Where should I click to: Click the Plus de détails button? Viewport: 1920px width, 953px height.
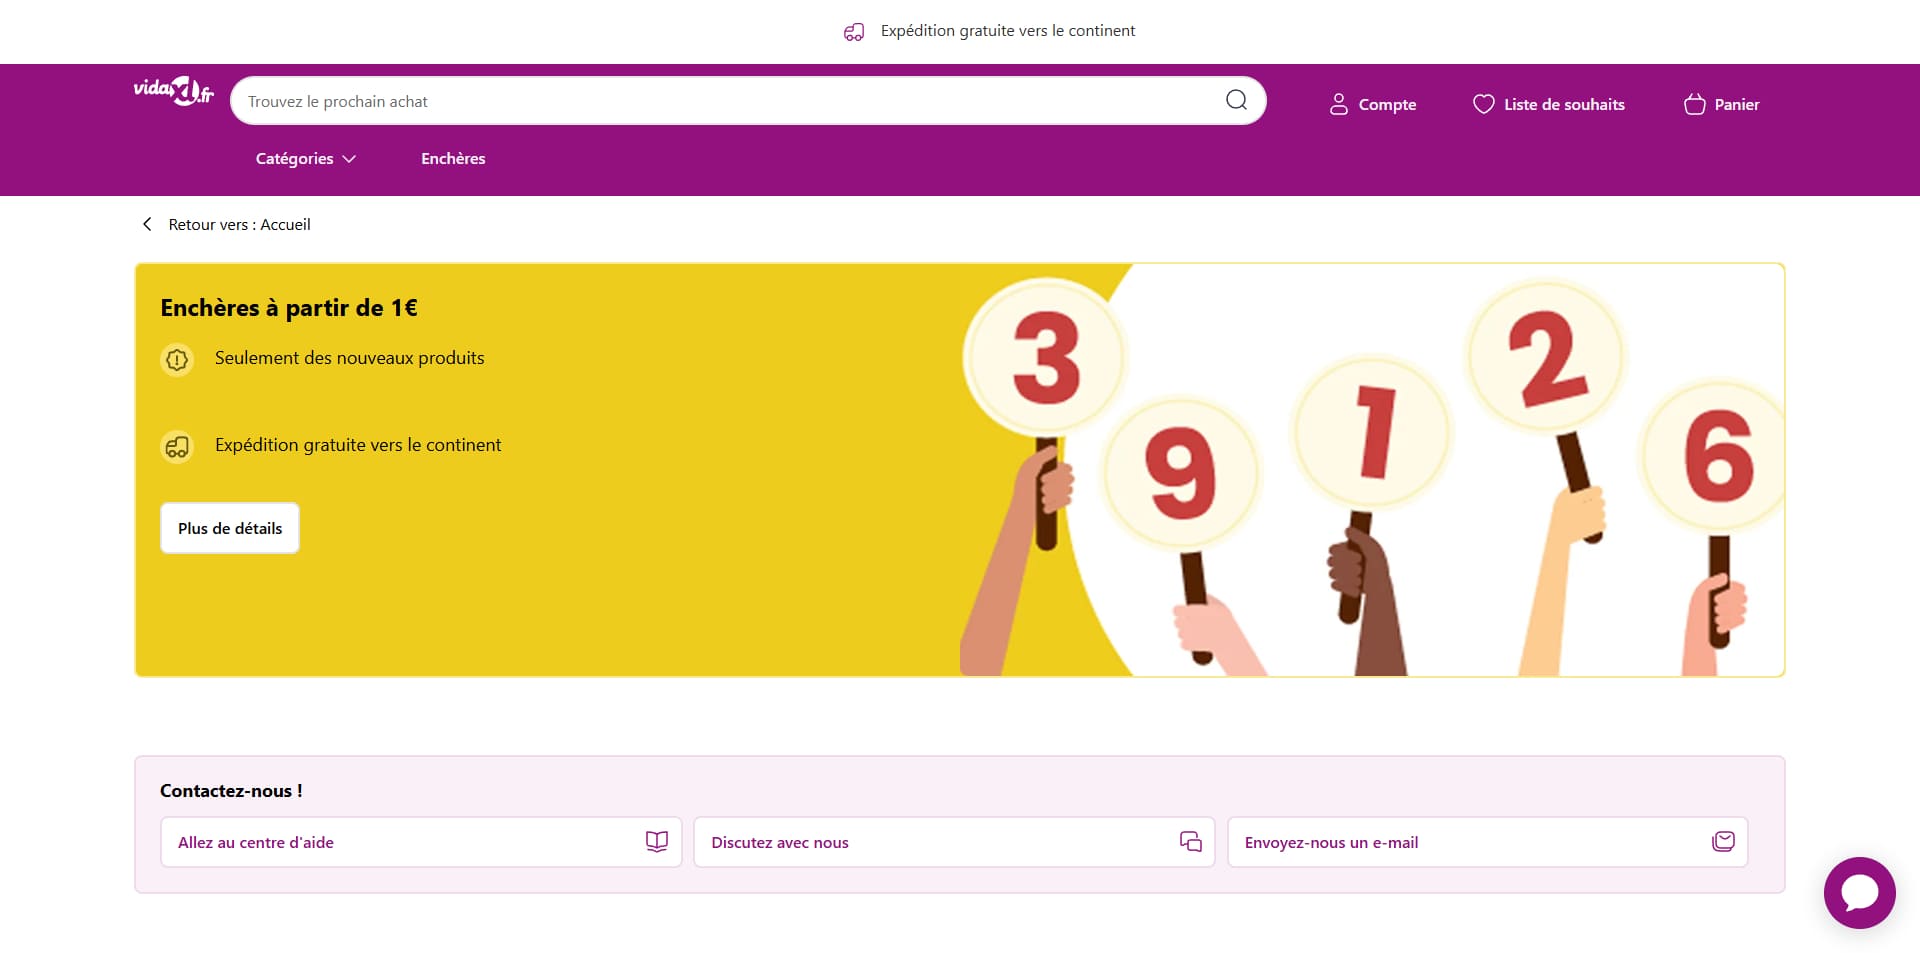[x=230, y=528]
